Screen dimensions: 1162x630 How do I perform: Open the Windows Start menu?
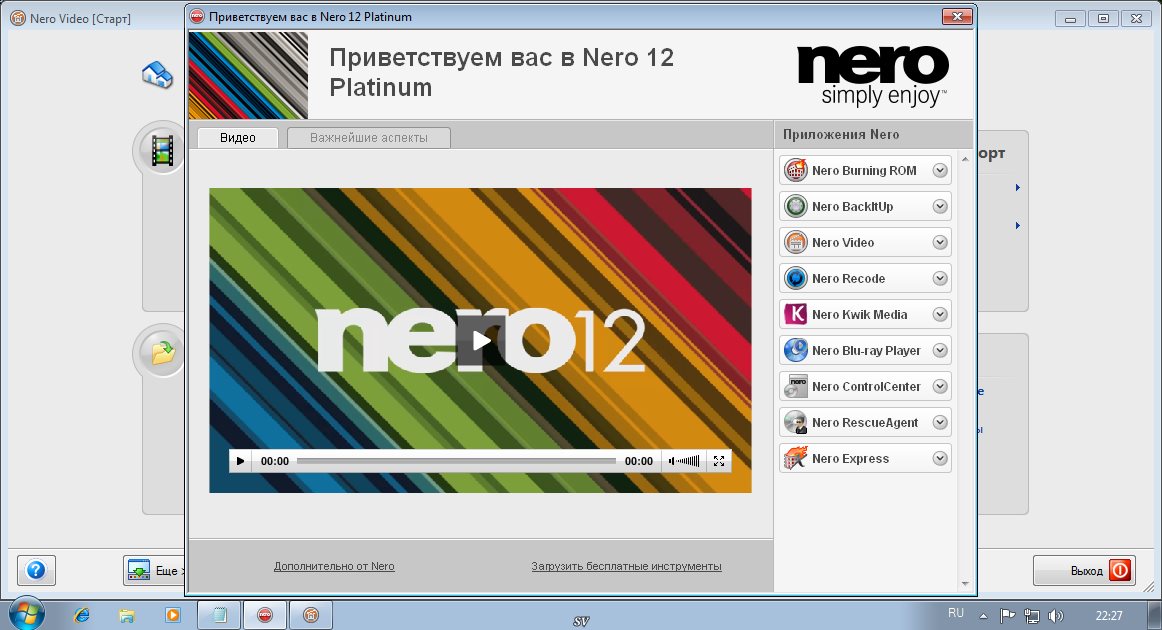tap(27, 614)
